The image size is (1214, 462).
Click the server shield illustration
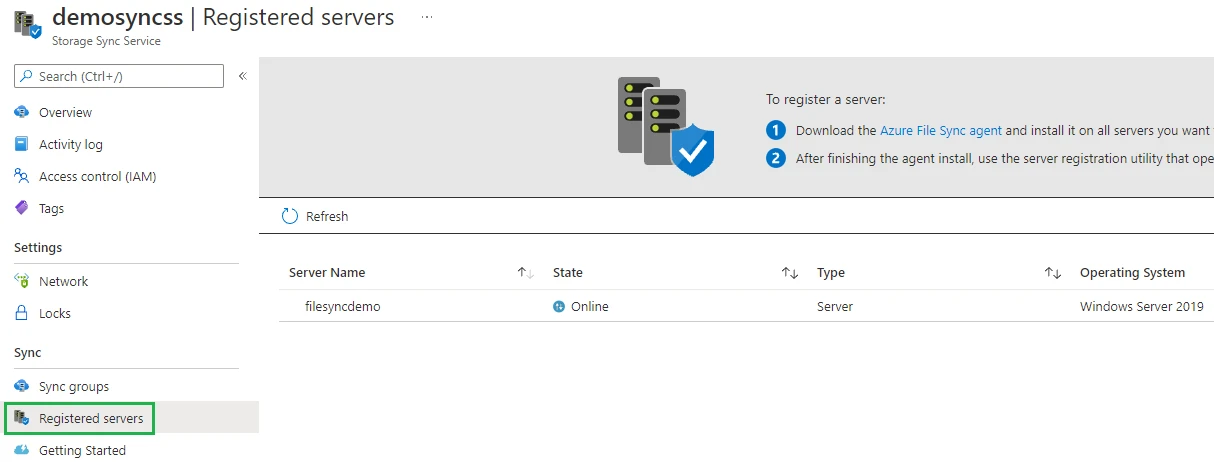[x=666, y=127]
